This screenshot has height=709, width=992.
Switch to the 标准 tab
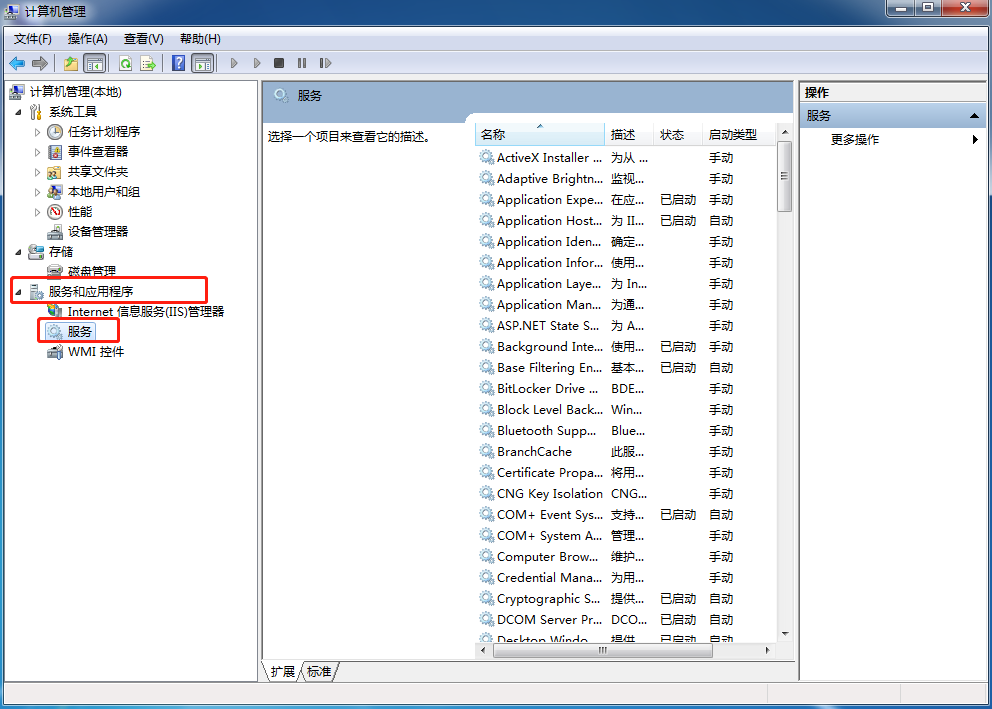coord(319,672)
